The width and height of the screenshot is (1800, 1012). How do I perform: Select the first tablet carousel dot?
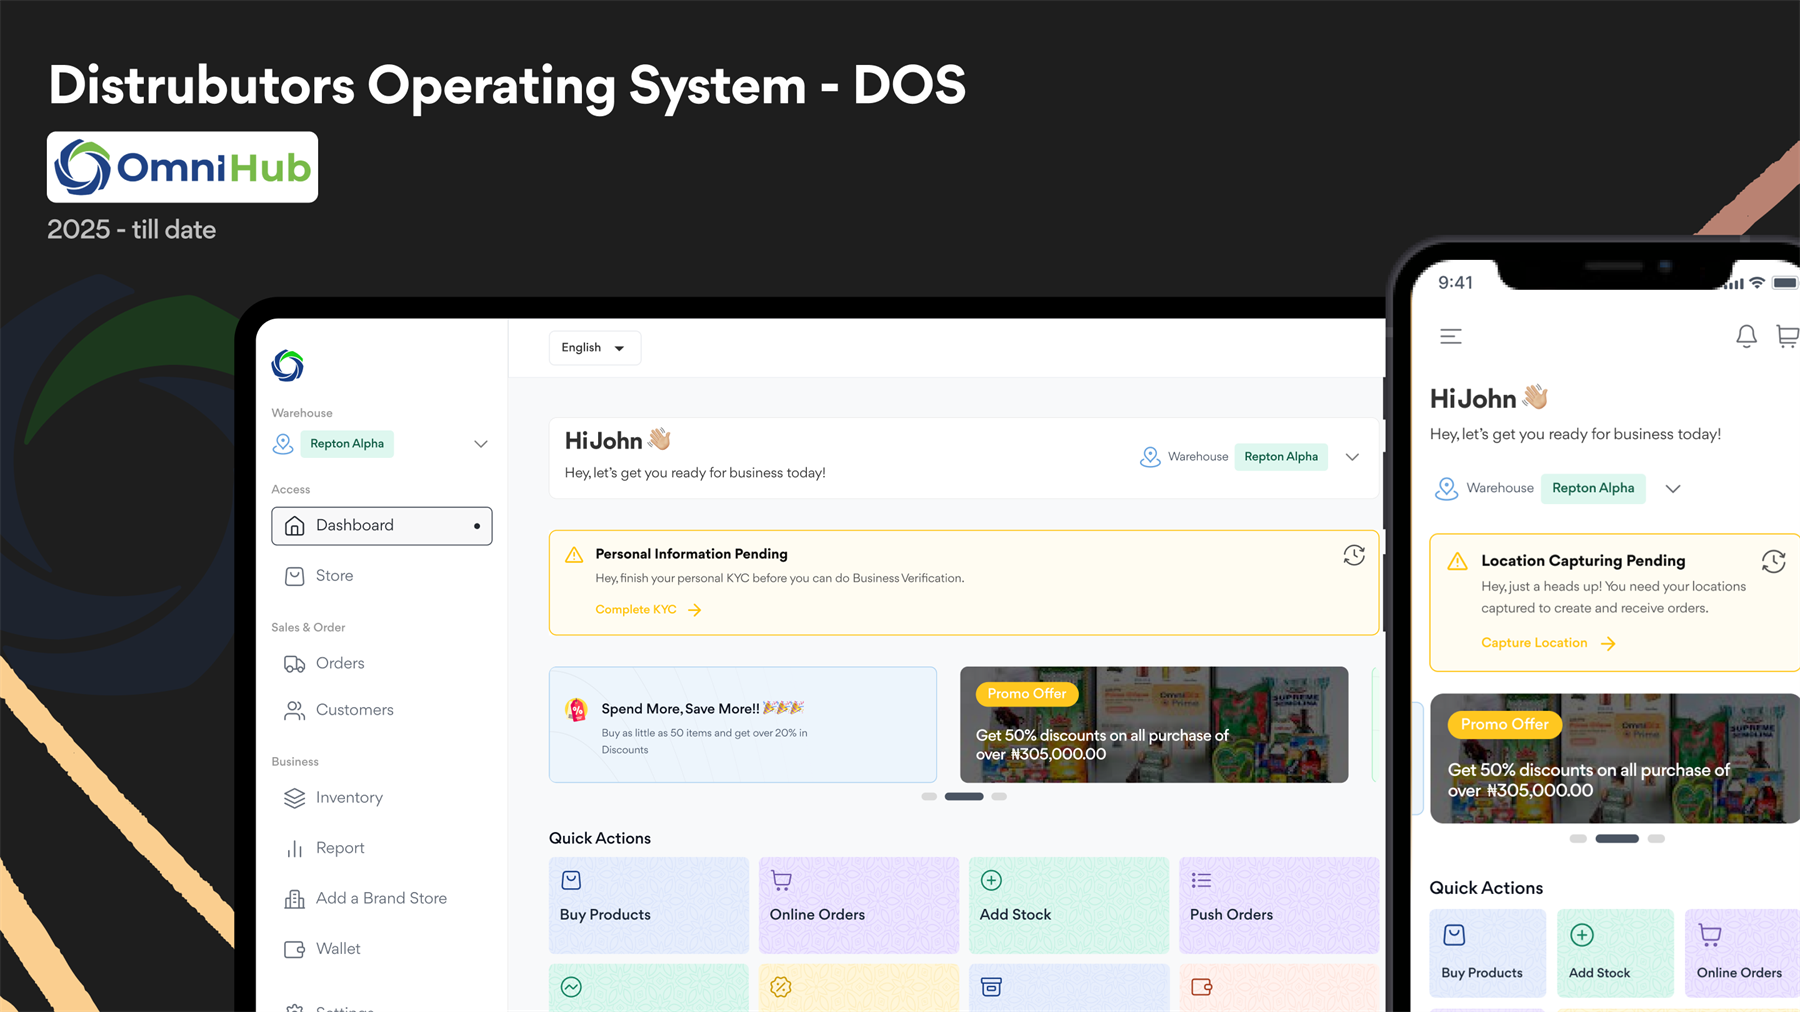pos(929,797)
